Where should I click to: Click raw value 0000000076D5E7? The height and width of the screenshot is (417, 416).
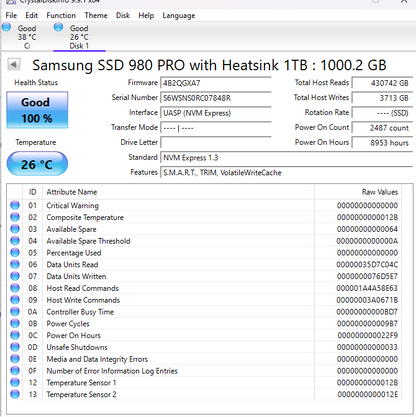(x=367, y=276)
